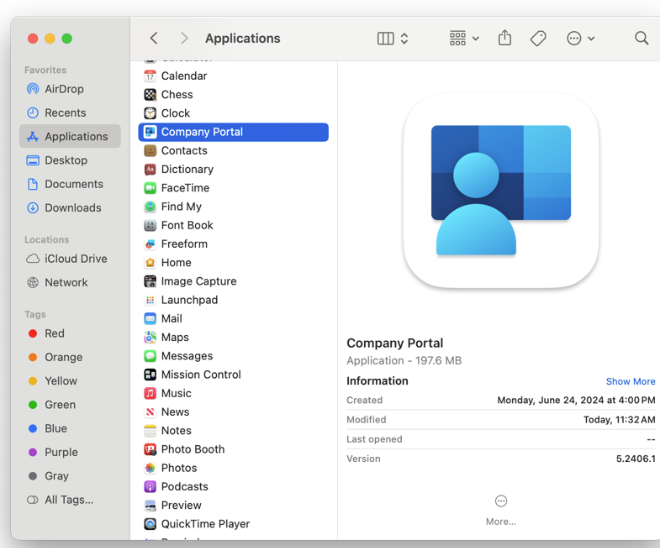The height and width of the screenshot is (548, 660).
Task: Click the Edit Tags icon
Action: [538, 38]
